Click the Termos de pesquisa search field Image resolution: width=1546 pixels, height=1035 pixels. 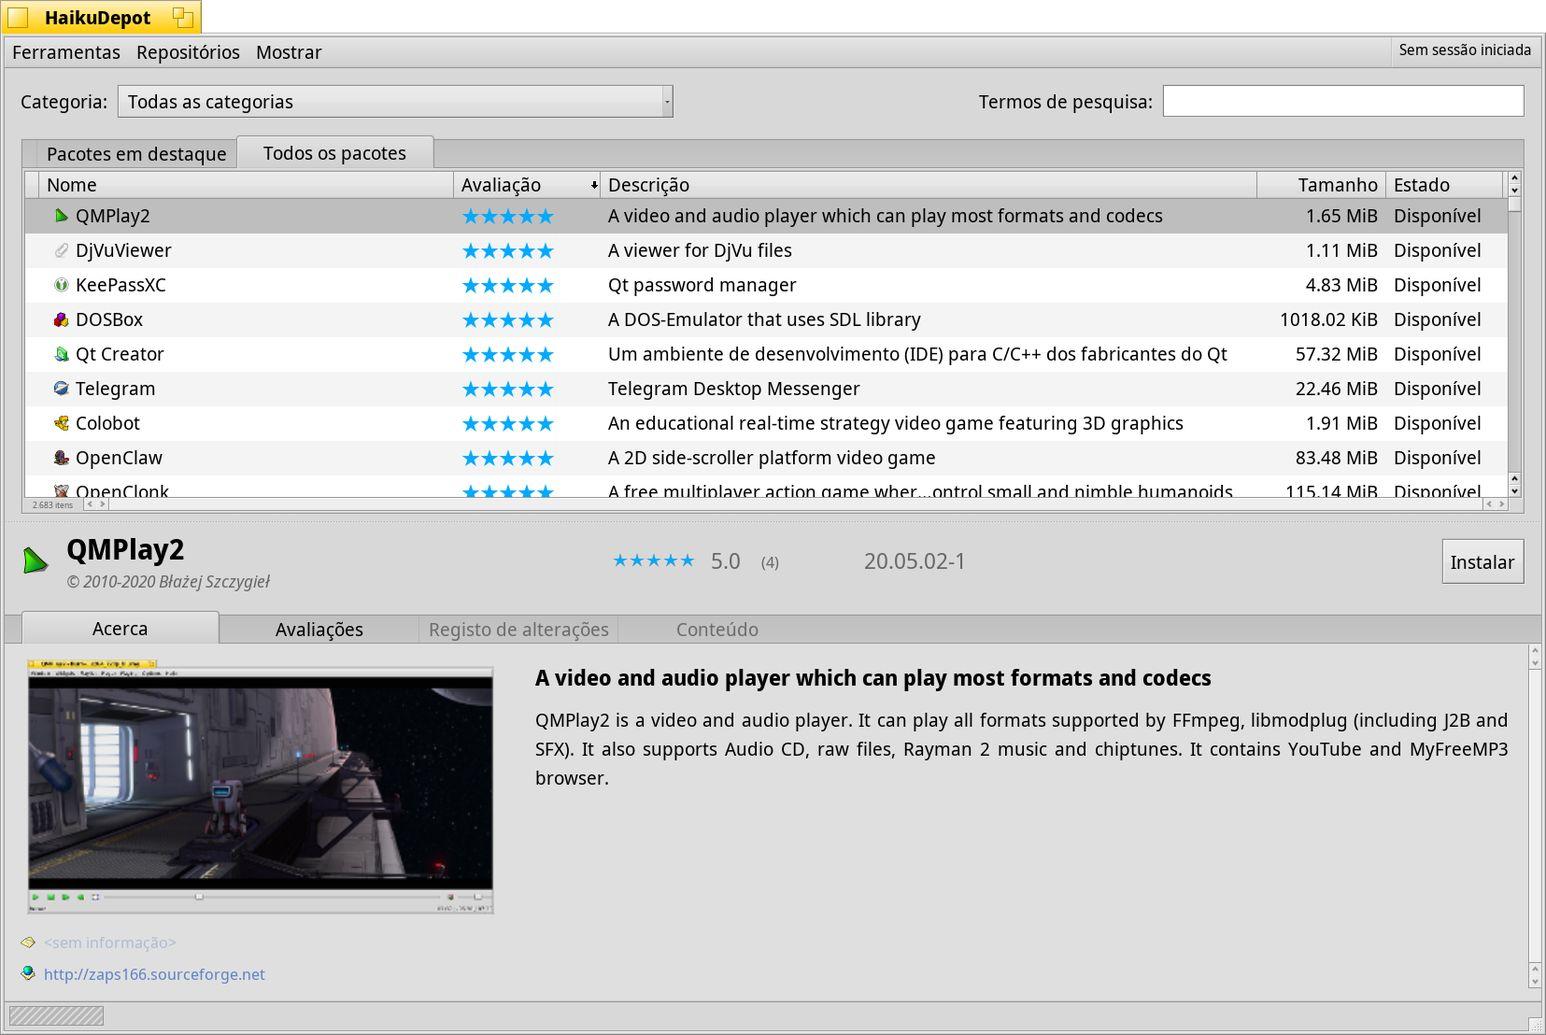tap(1342, 101)
